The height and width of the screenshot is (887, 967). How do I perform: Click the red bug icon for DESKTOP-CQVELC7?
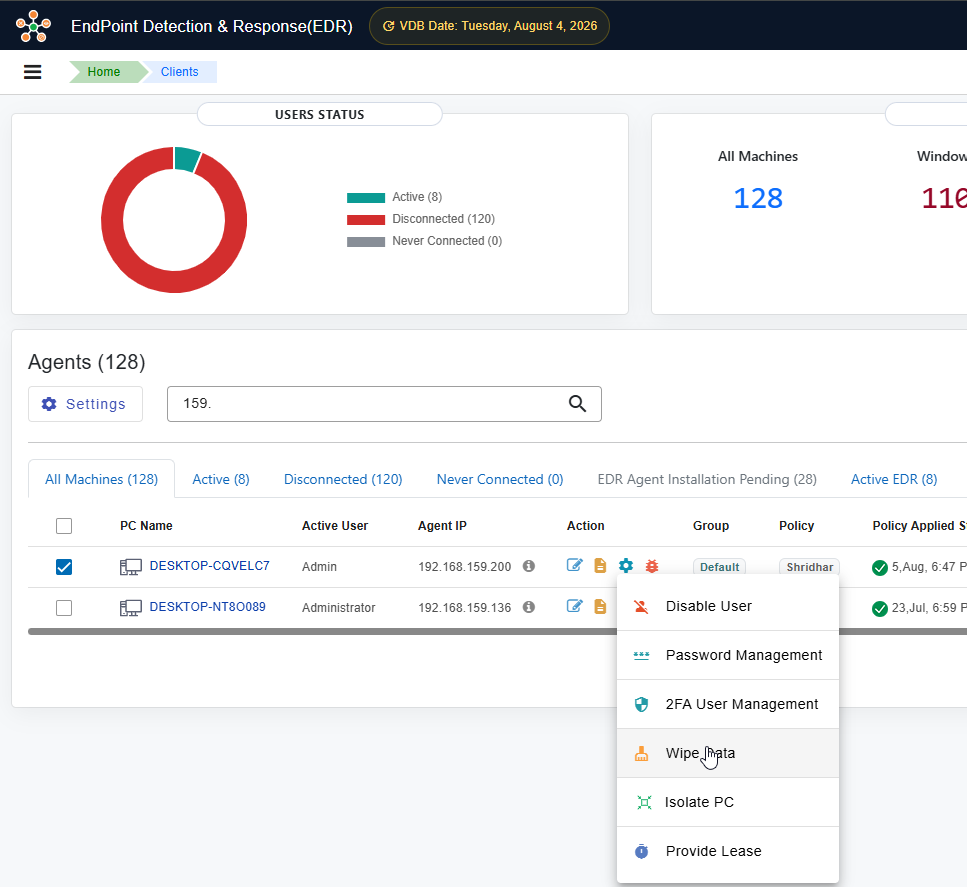click(652, 566)
